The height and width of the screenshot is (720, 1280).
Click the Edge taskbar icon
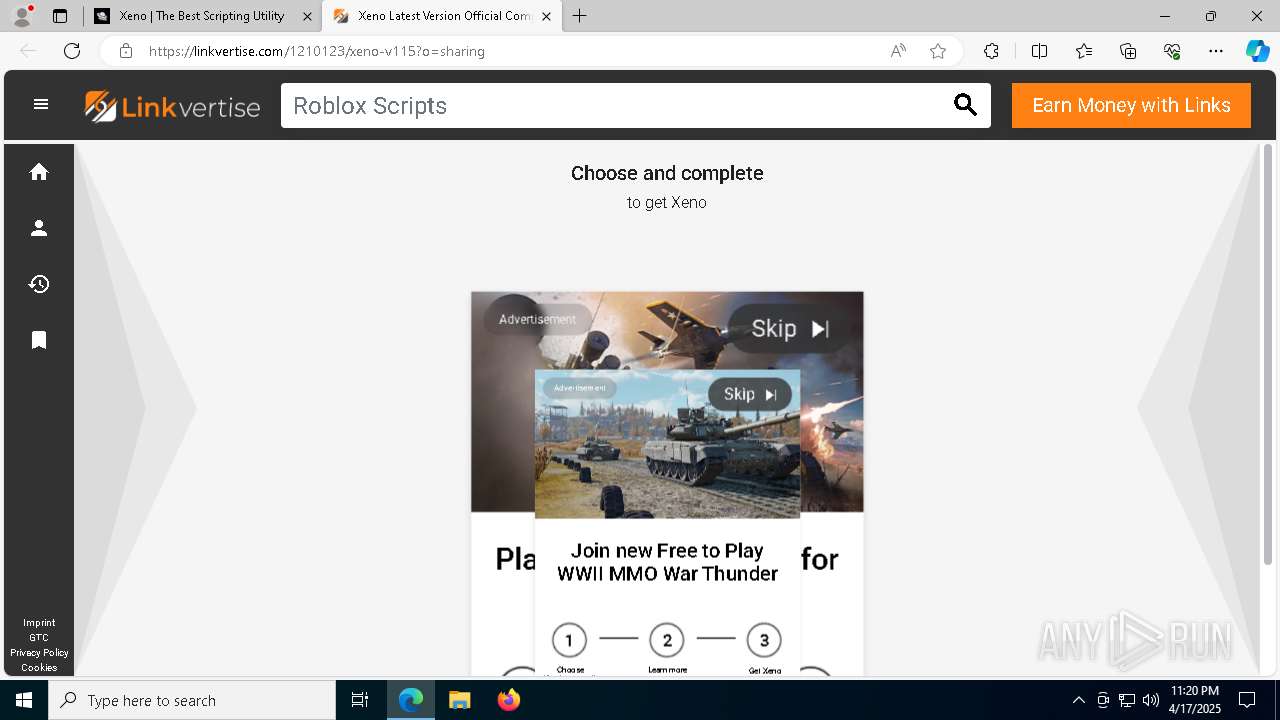(x=411, y=700)
